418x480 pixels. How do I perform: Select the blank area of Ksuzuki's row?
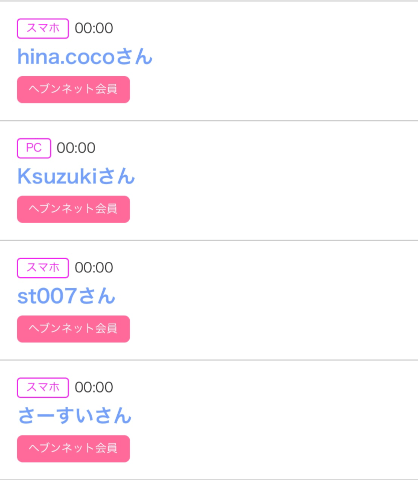coord(273,180)
